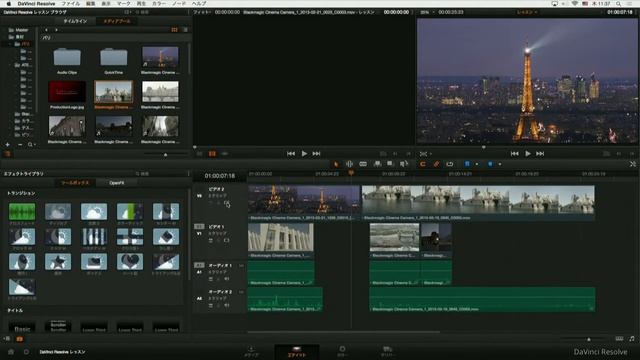Click the blue flag icon
Viewport: 640px width, 360px height.
tap(467, 164)
